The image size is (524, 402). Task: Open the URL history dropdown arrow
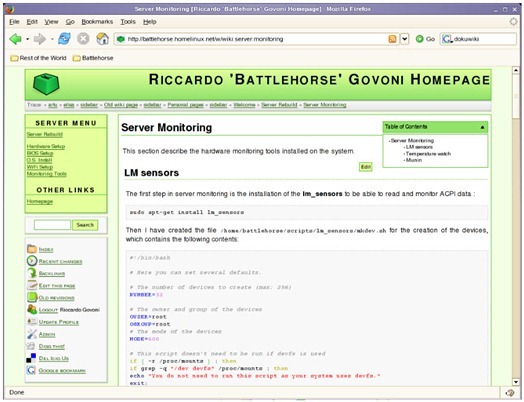405,39
